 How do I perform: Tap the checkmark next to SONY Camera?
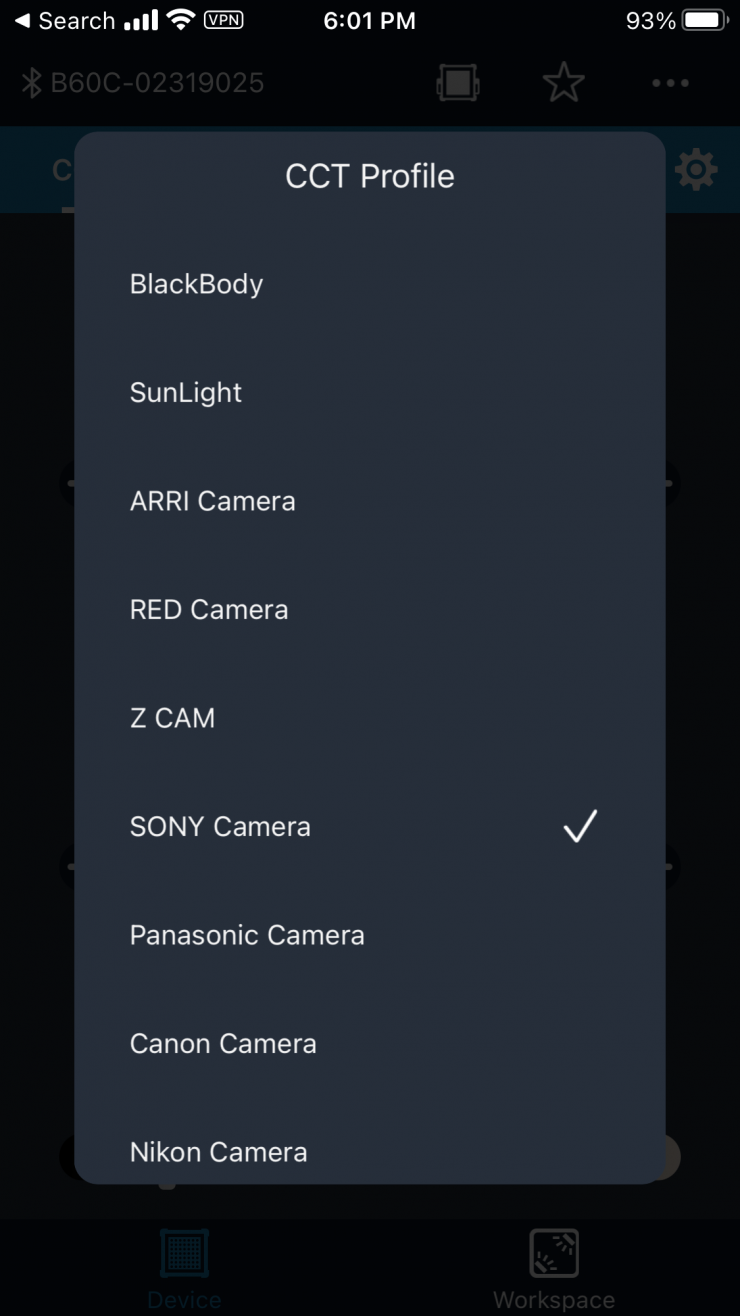[x=580, y=826]
